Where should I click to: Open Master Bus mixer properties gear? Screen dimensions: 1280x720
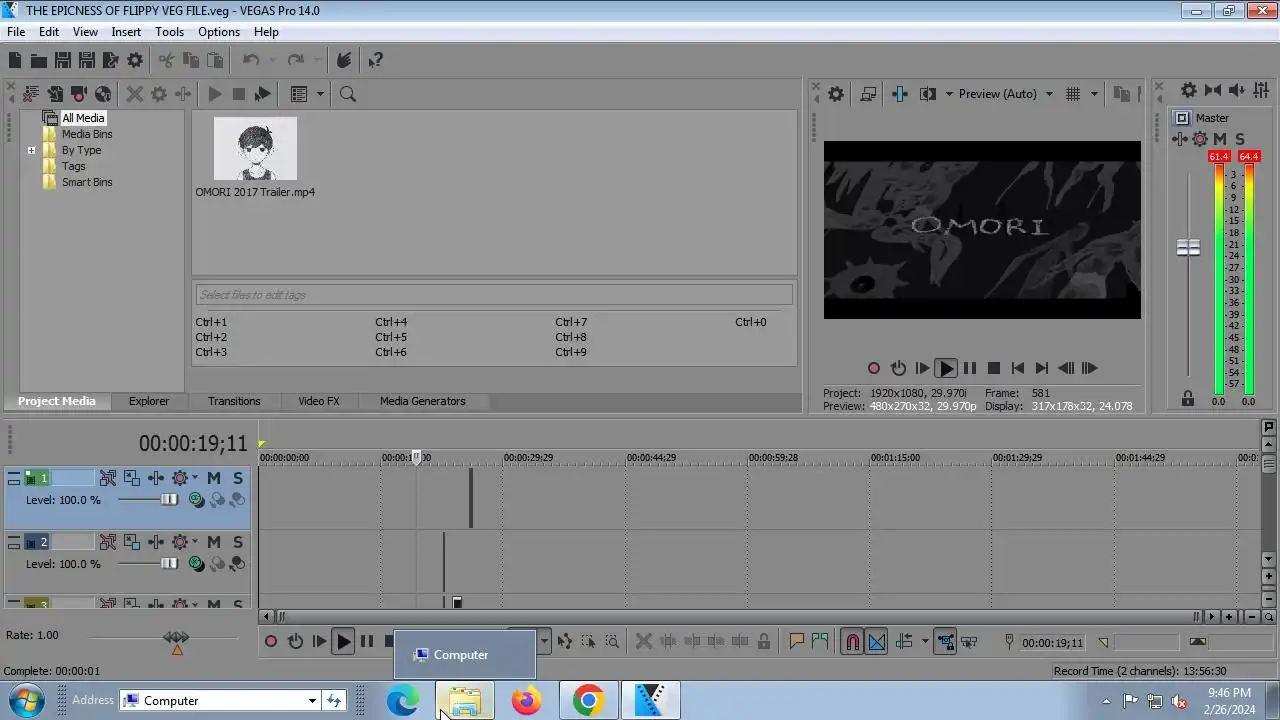[x=1189, y=90]
